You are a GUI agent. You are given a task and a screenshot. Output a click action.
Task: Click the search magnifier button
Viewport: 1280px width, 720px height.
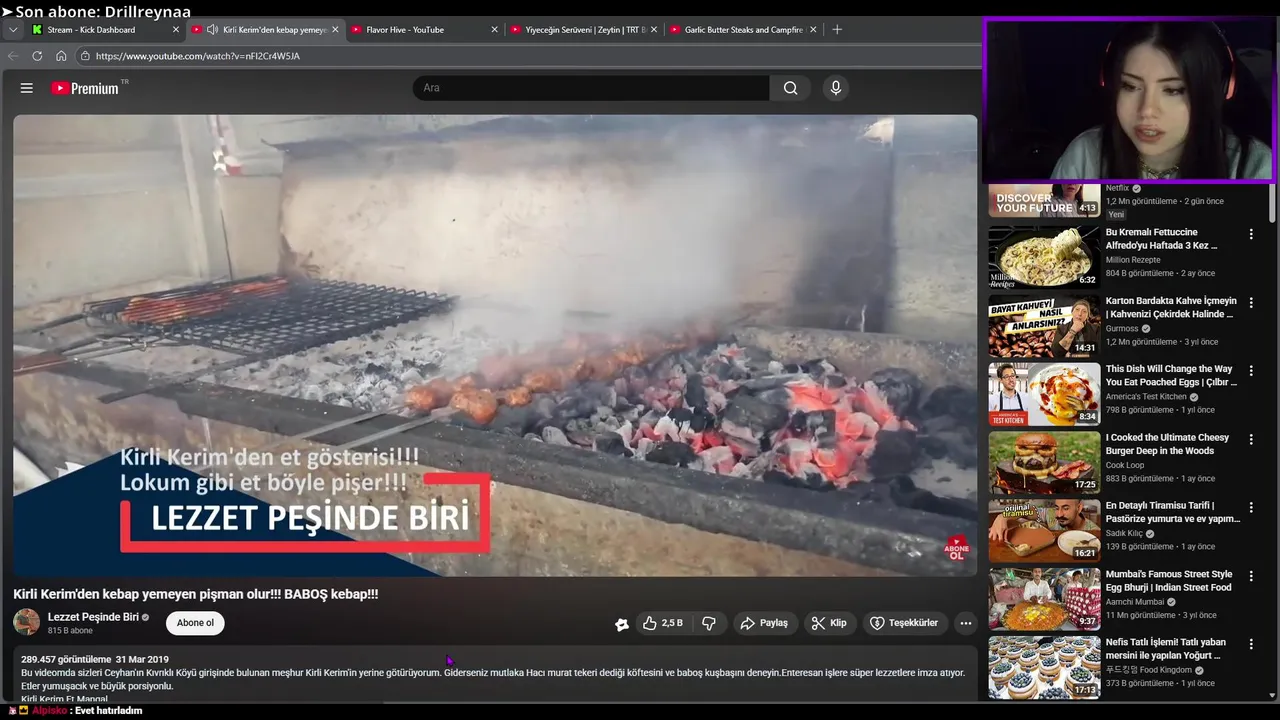pyautogui.click(x=790, y=88)
